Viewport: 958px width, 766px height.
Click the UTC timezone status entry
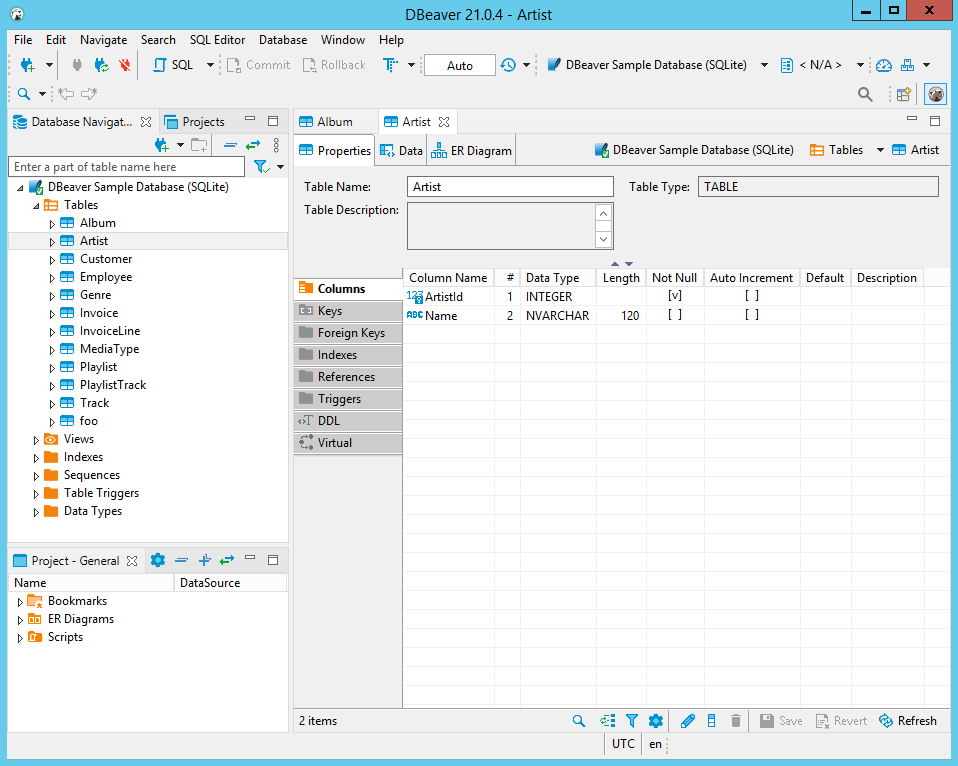click(623, 744)
